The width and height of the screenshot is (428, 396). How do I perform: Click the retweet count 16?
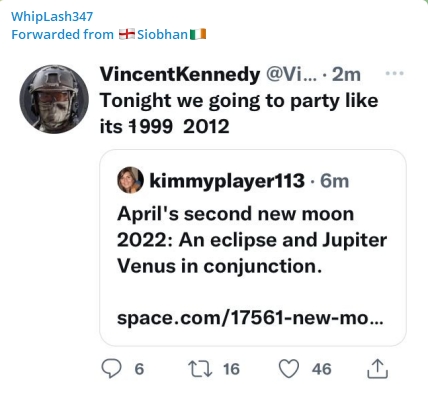231,369
